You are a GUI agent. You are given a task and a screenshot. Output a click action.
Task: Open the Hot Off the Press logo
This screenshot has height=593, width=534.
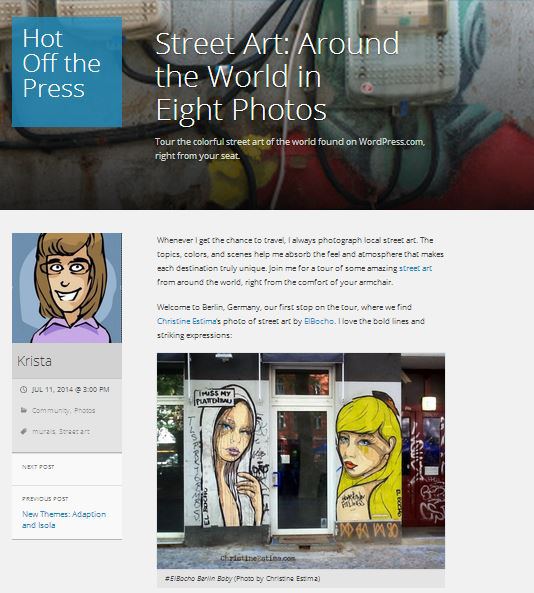pos(67,72)
